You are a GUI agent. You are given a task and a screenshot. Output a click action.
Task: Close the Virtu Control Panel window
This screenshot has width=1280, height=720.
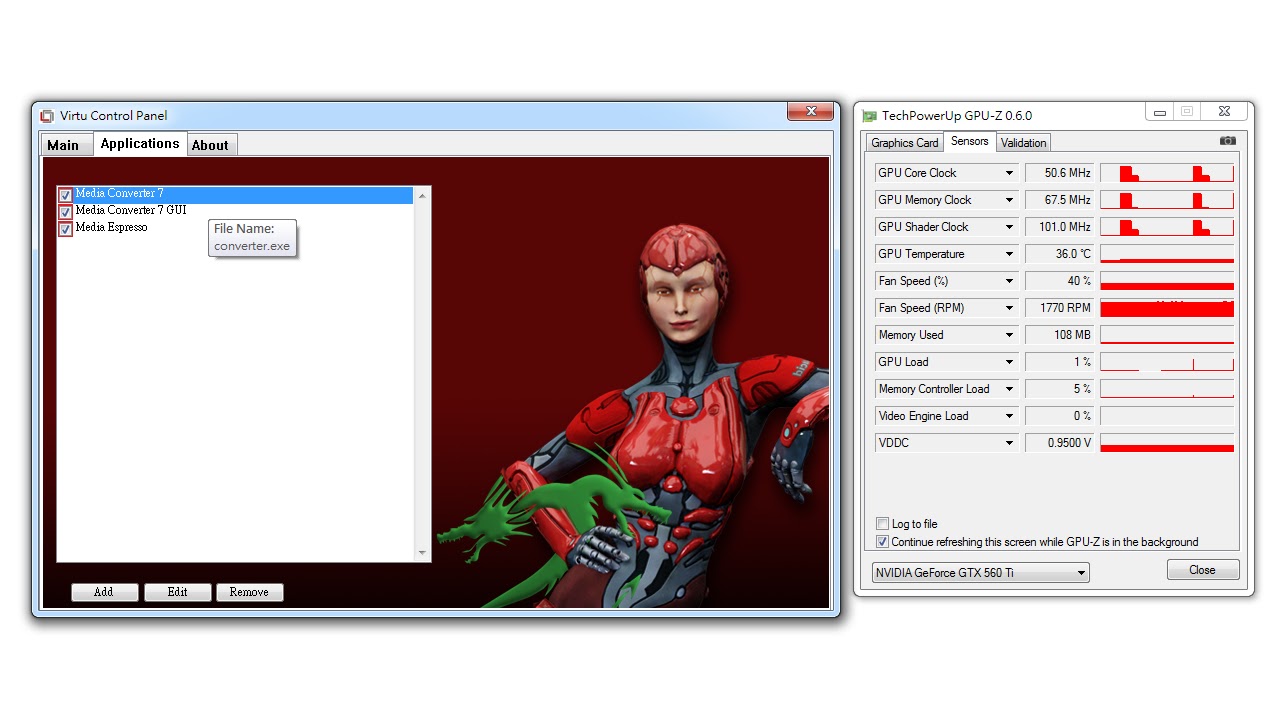[x=810, y=111]
